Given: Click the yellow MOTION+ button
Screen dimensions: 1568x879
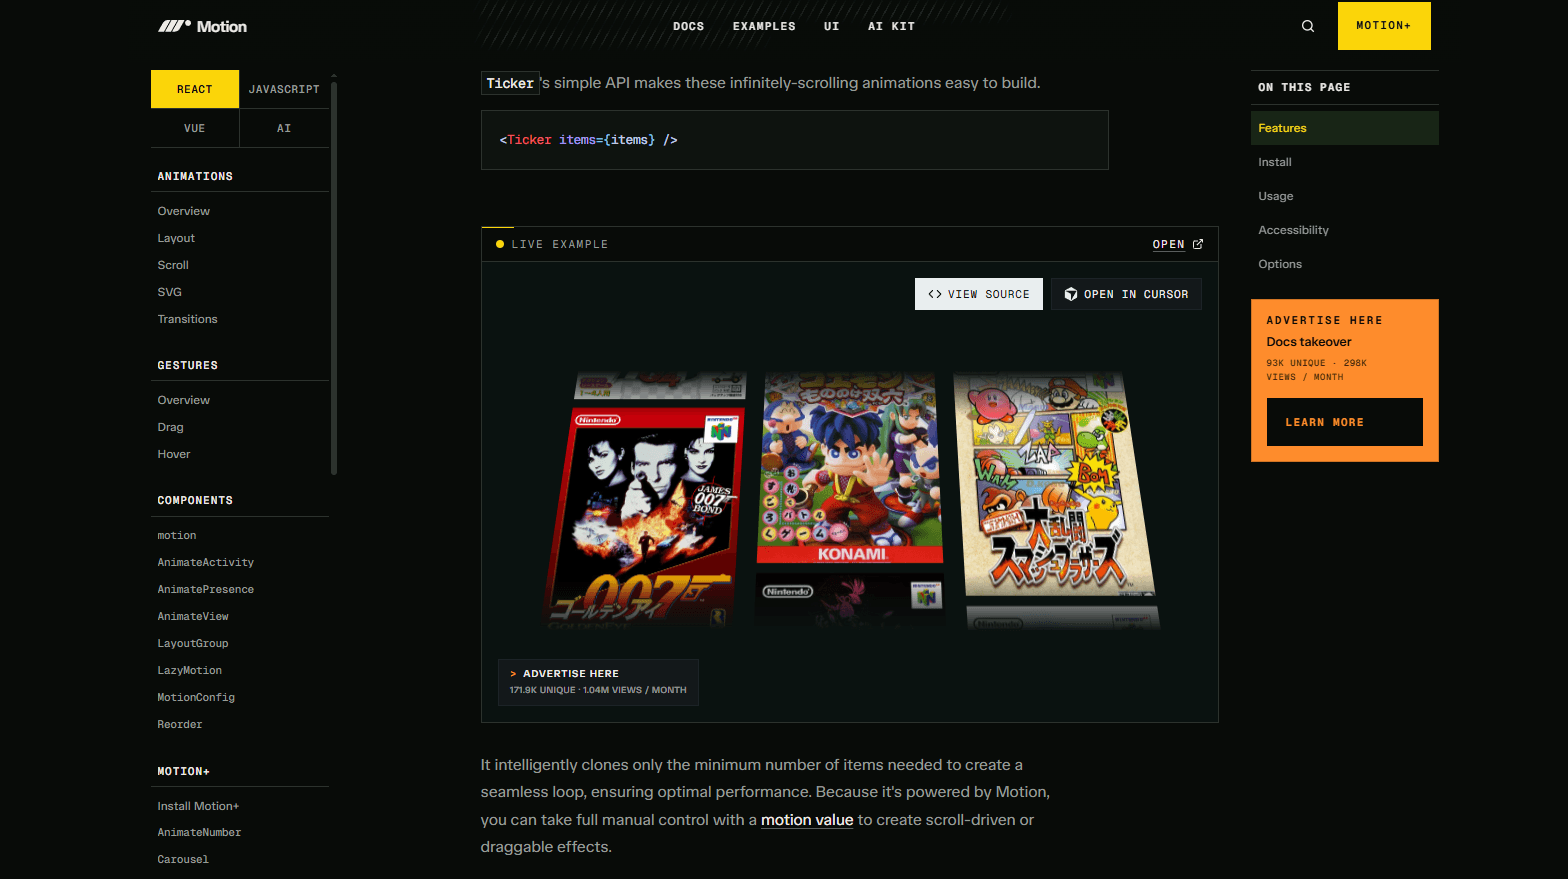Looking at the screenshot, I should [x=1384, y=26].
